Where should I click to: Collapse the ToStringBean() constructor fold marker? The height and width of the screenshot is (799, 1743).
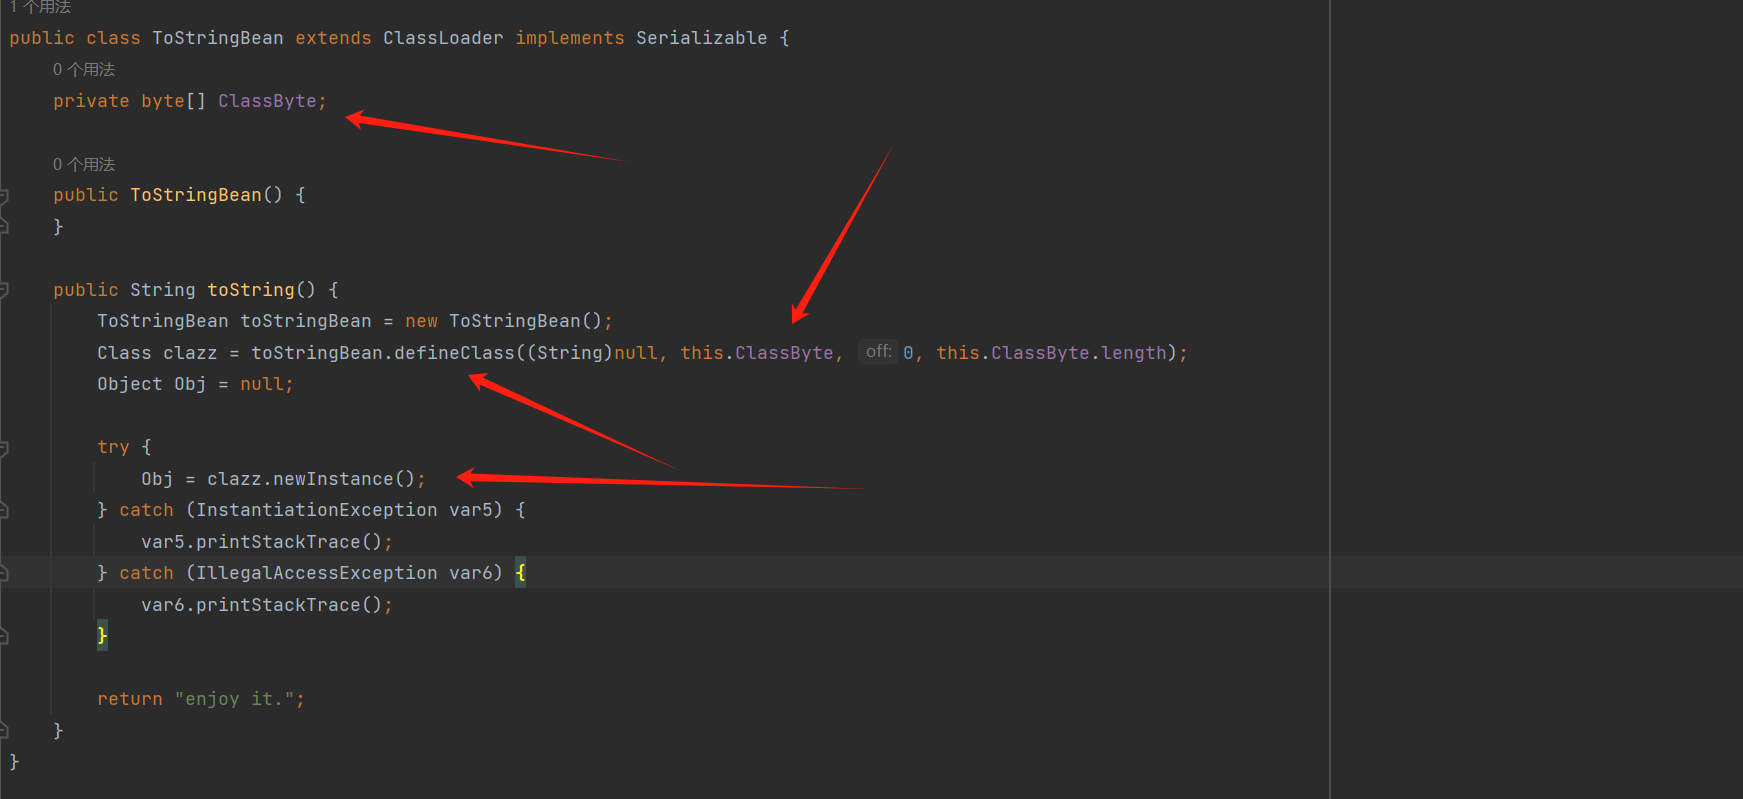click(x=4, y=196)
